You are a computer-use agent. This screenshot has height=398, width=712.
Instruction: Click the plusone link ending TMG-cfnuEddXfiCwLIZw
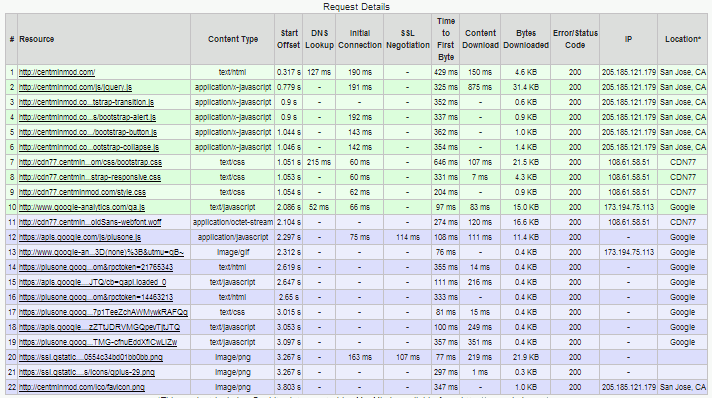(x=98, y=342)
